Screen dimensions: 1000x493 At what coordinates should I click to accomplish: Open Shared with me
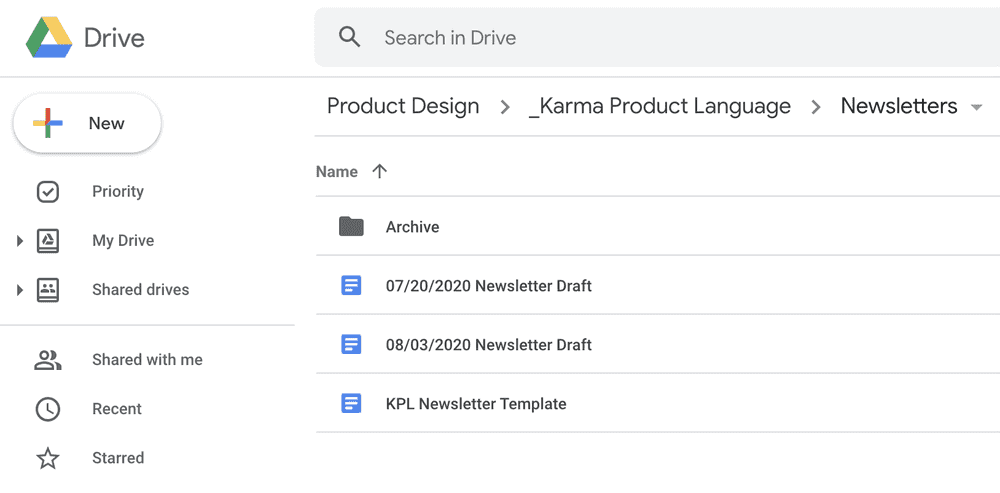point(147,360)
